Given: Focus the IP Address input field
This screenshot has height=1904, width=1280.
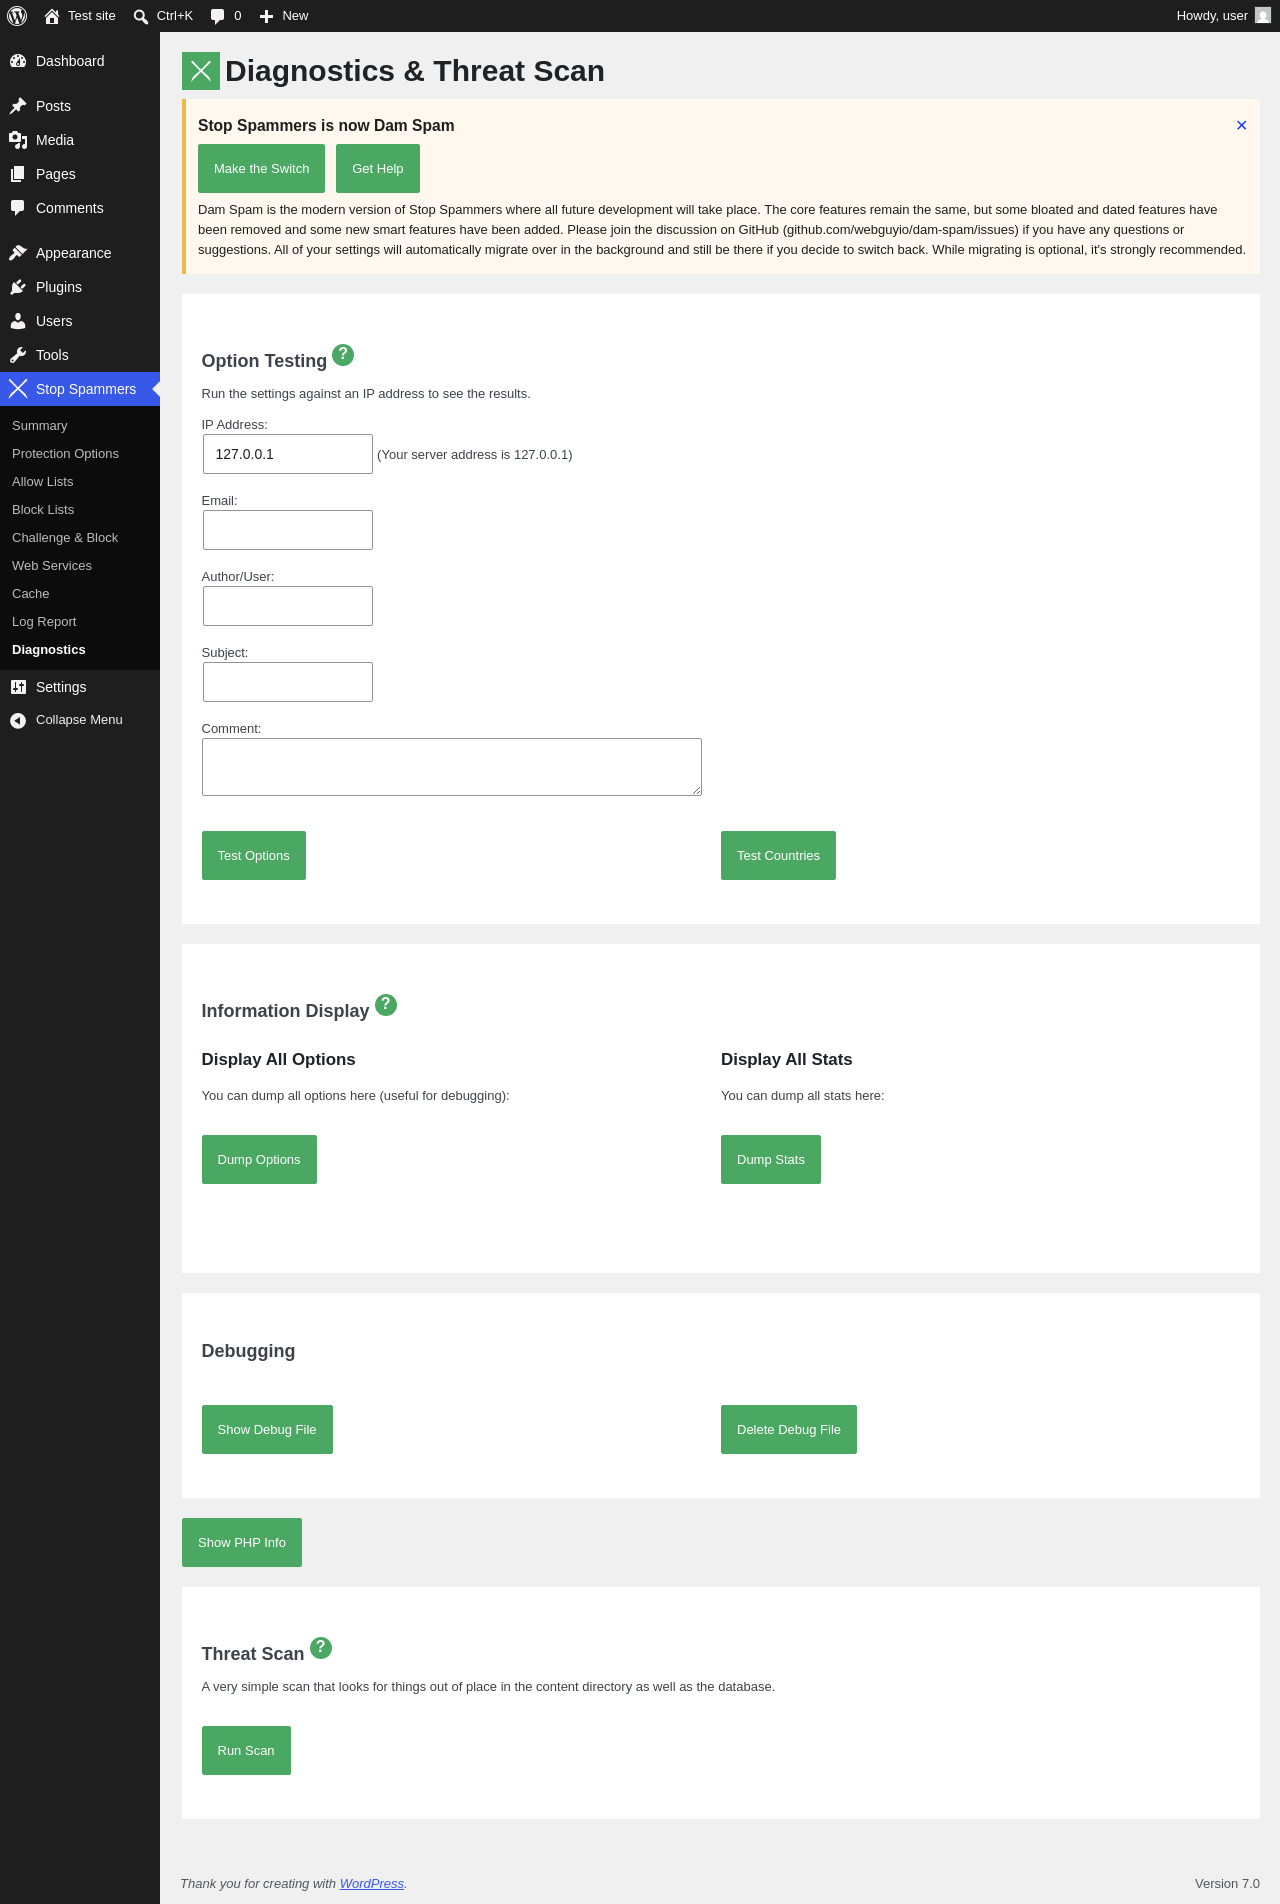Looking at the screenshot, I should (288, 454).
